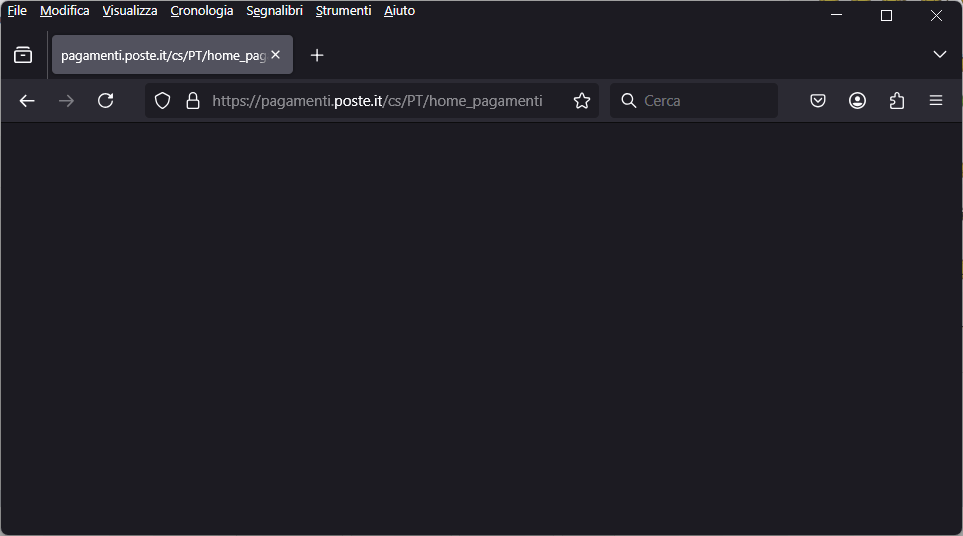This screenshot has height=536, width=963.
Task: Close the pagamenti.poste.it tab
Action: [276, 55]
